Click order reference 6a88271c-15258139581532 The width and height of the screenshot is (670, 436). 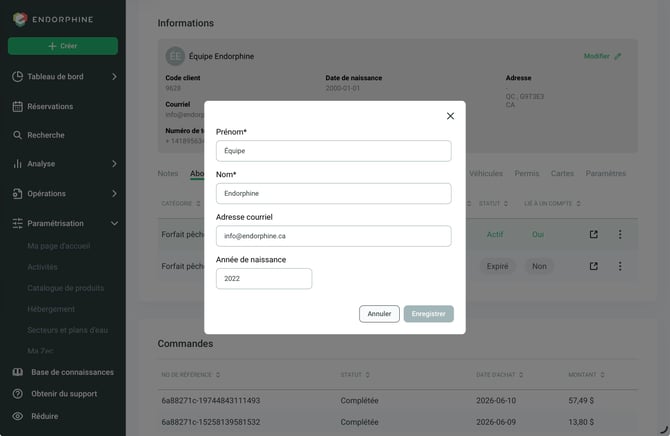[x=211, y=422]
